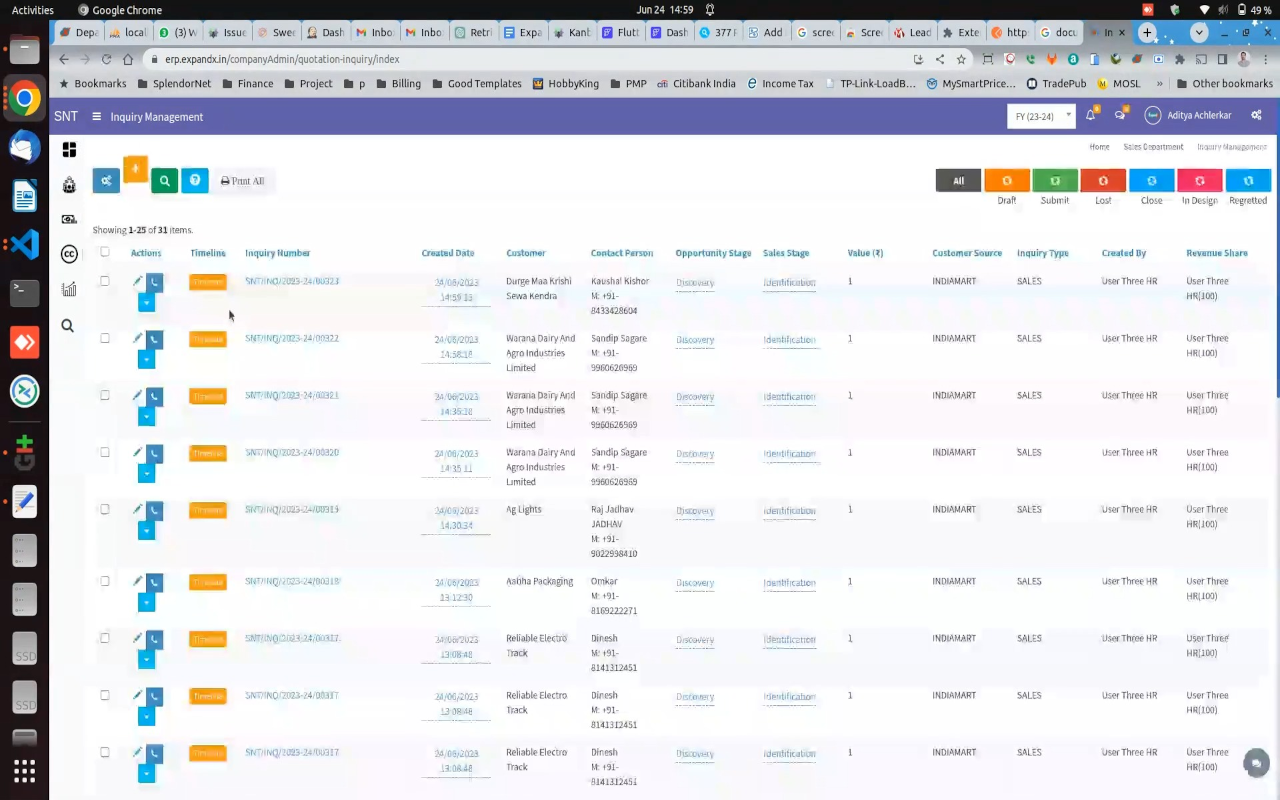Expand the action dropdown arrow for inquiry 00323

[x=146, y=302]
